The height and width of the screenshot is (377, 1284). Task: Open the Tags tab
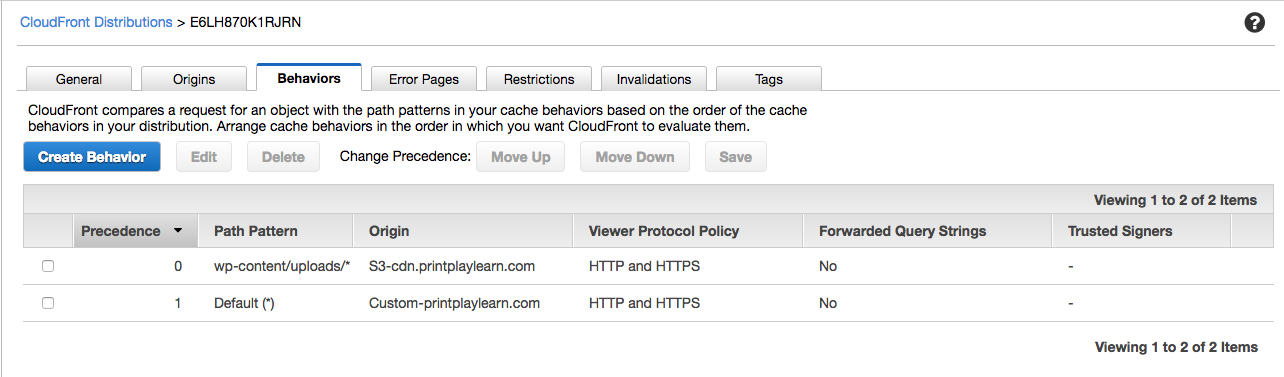[x=769, y=79]
